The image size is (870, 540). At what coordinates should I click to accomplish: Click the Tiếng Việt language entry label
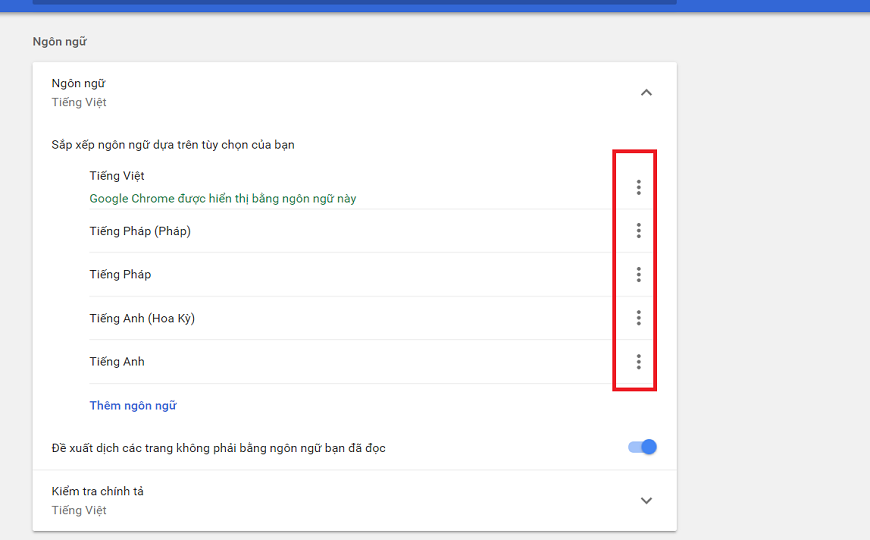(x=117, y=176)
